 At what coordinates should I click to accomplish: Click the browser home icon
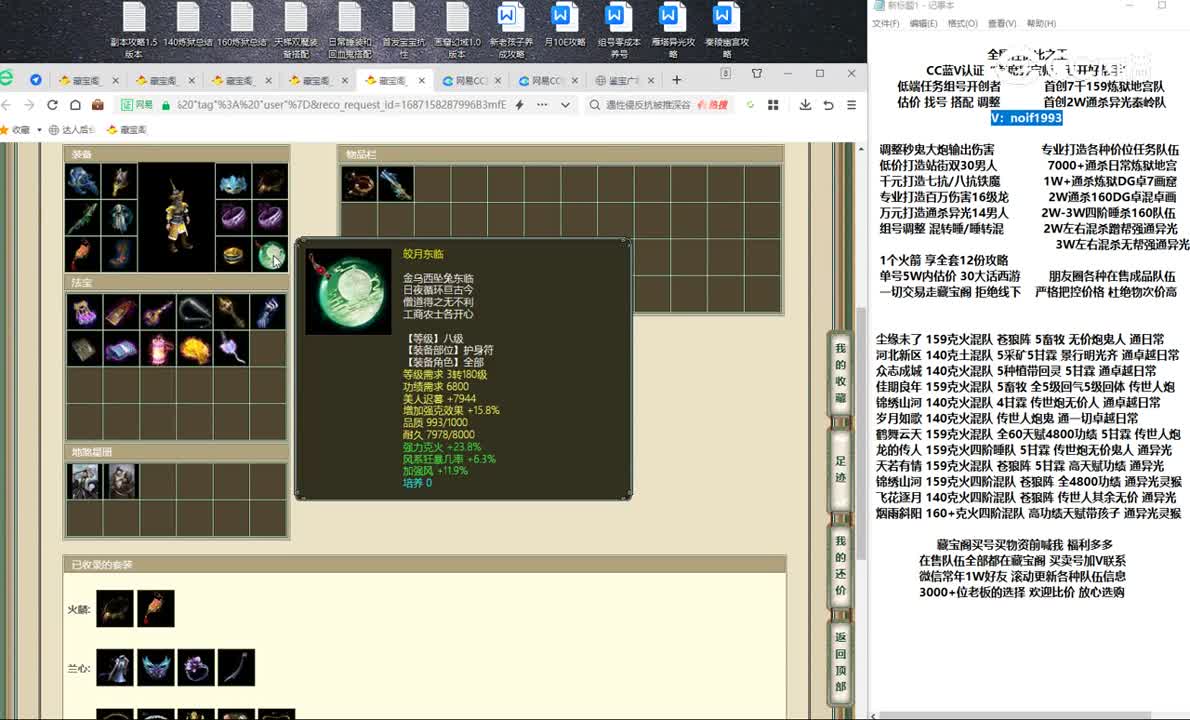pyautogui.click(x=75, y=105)
